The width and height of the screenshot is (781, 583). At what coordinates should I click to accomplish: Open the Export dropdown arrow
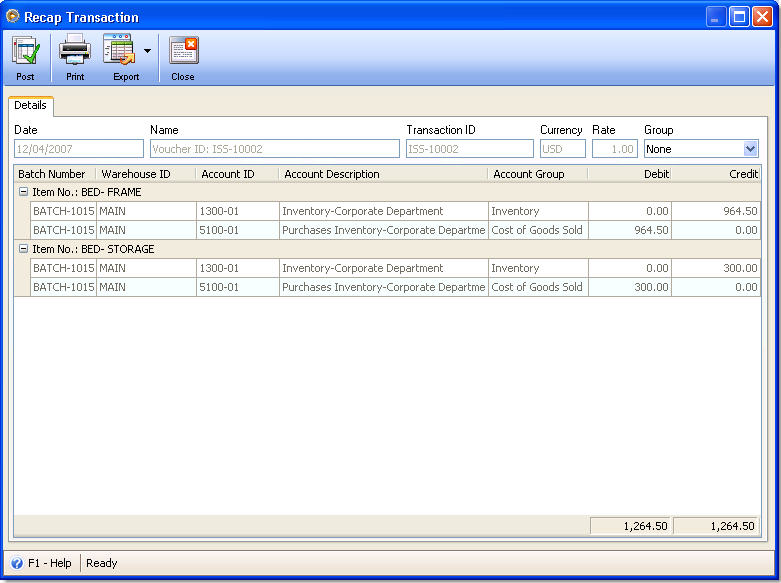tap(147, 51)
